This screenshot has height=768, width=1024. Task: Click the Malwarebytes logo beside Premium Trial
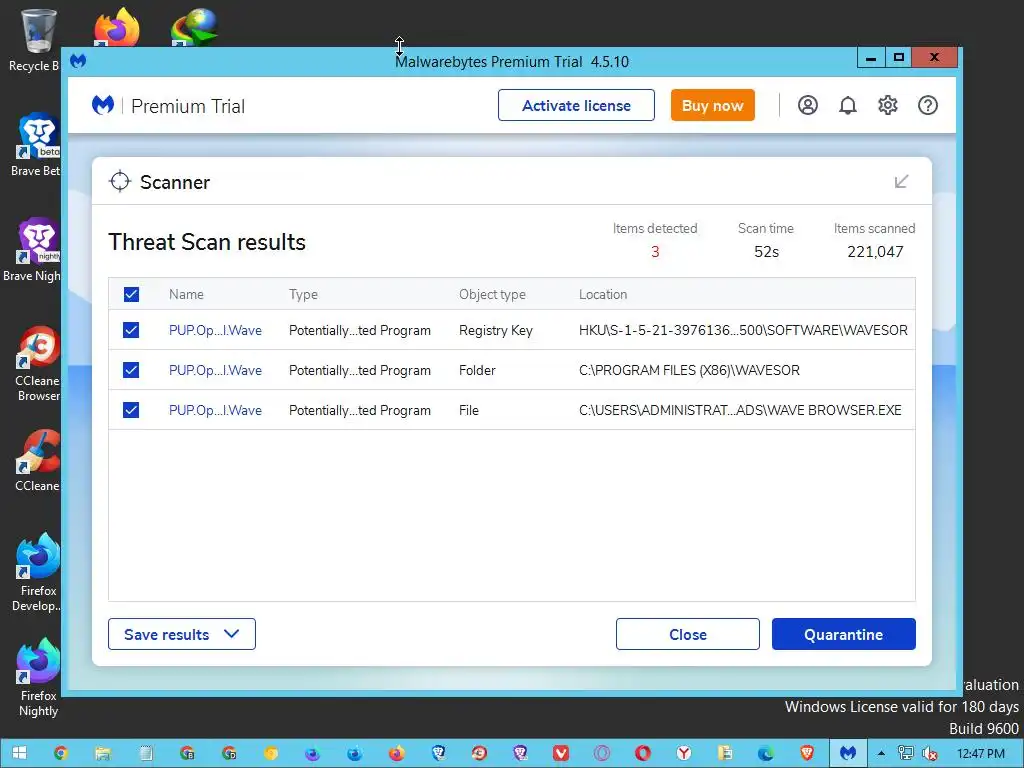click(x=103, y=105)
